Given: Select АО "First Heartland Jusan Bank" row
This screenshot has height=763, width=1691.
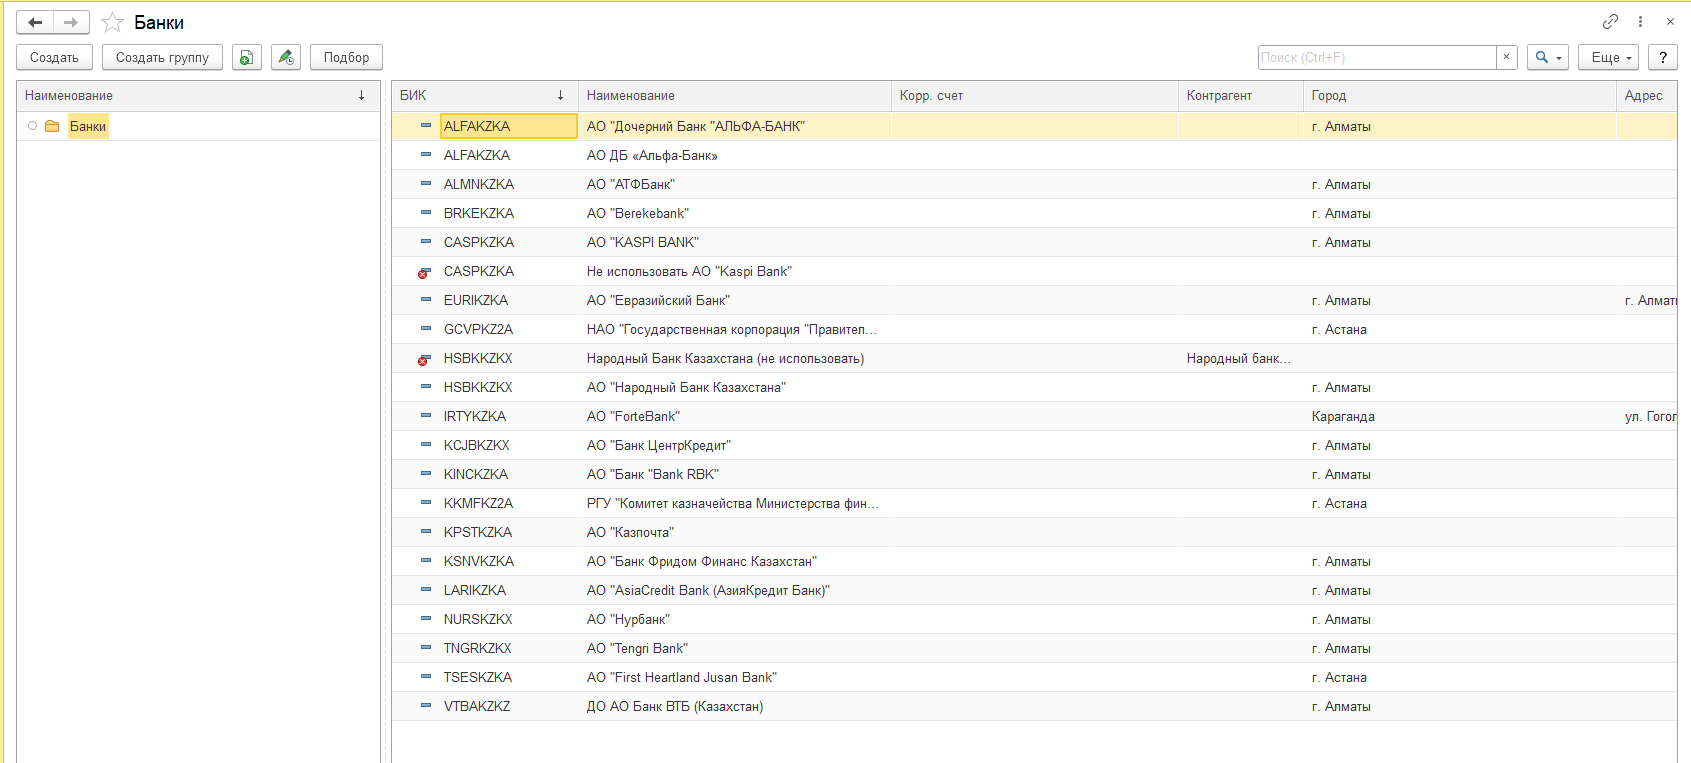Looking at the screenshot, I should point(1034,677).
